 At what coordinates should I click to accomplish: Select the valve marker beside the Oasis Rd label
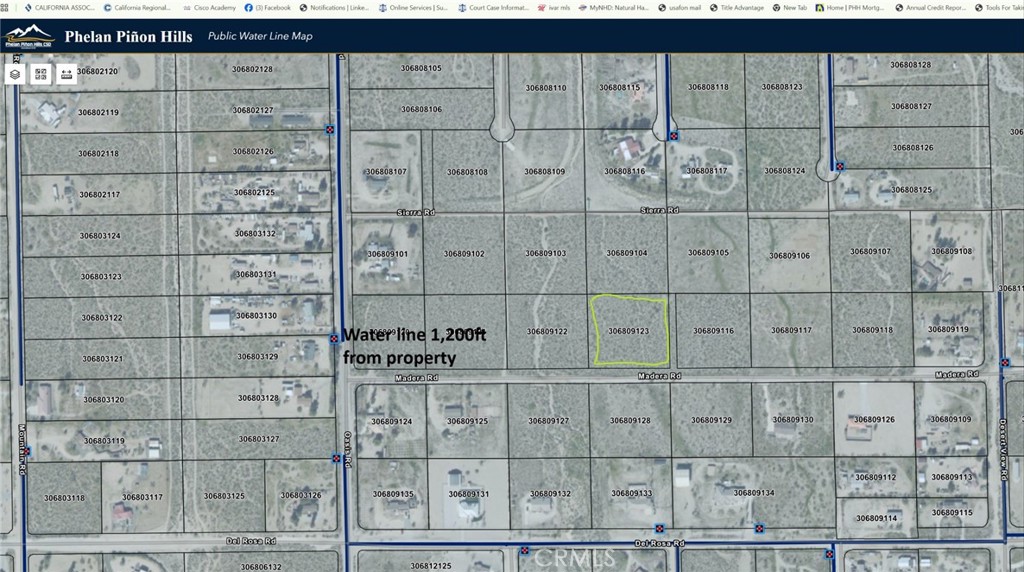pos(336,458)
